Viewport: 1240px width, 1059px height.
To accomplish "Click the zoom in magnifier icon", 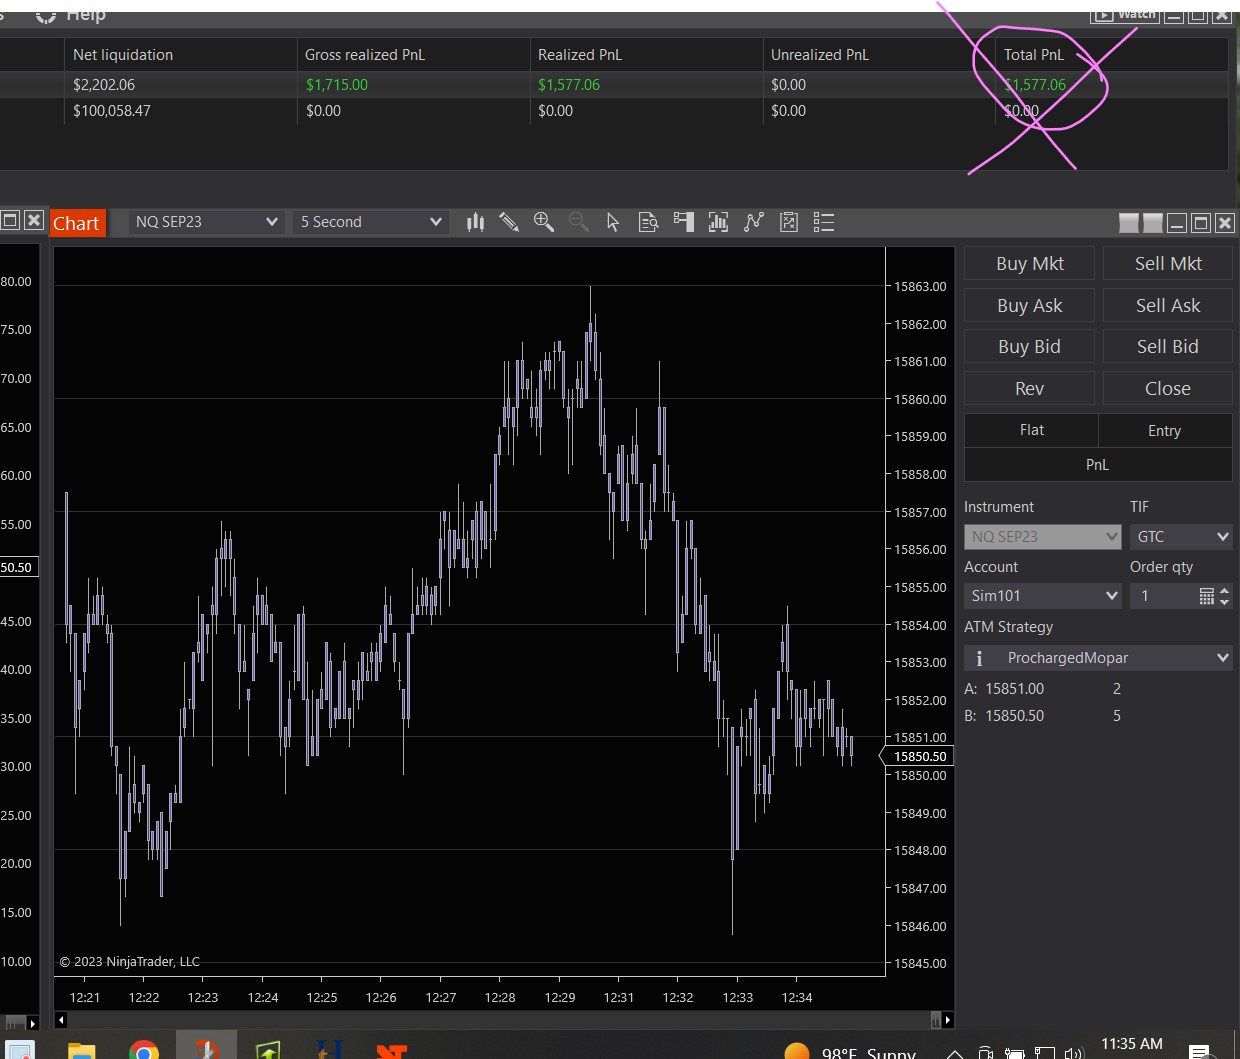I will coord(544,222).
